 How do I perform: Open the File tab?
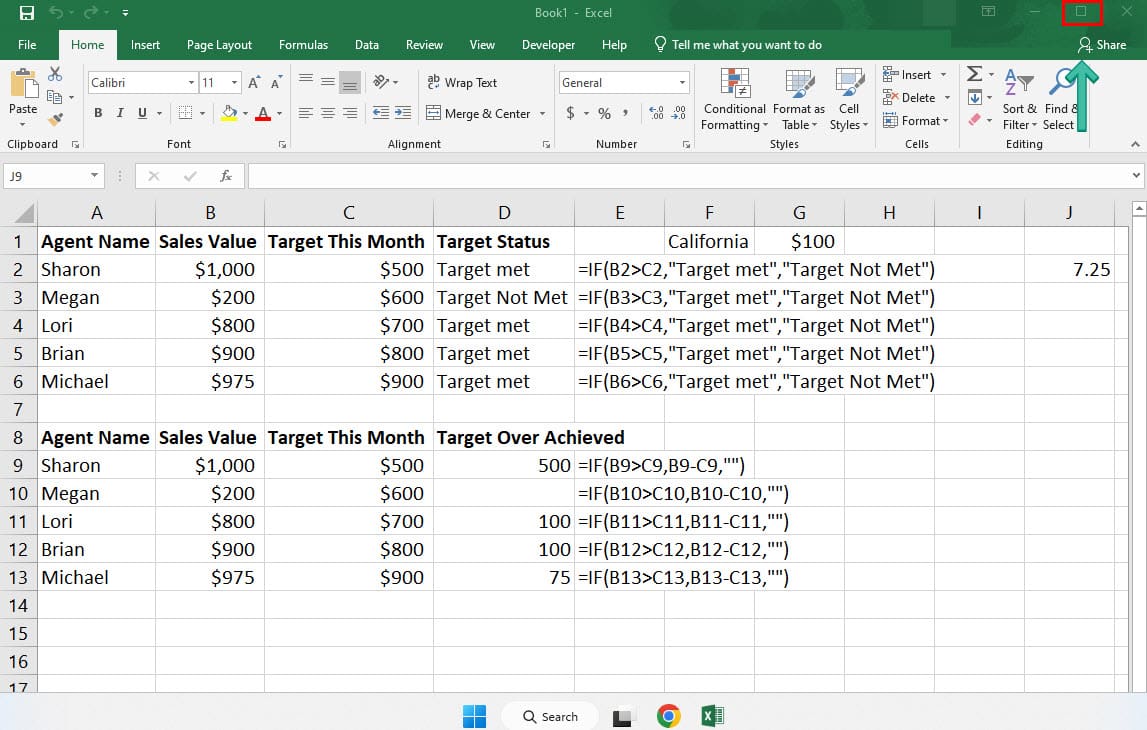pos(27,45)
